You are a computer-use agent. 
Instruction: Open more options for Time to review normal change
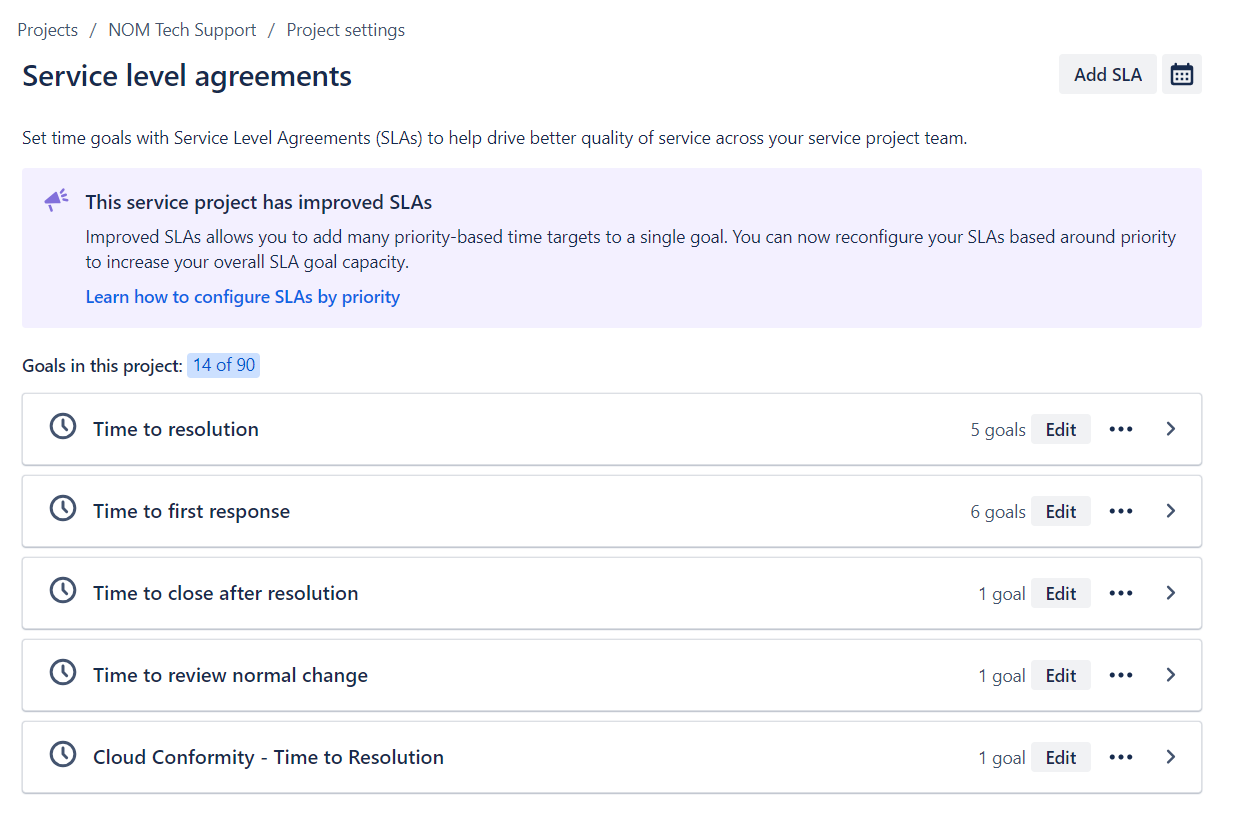[x=1121, y=675]
